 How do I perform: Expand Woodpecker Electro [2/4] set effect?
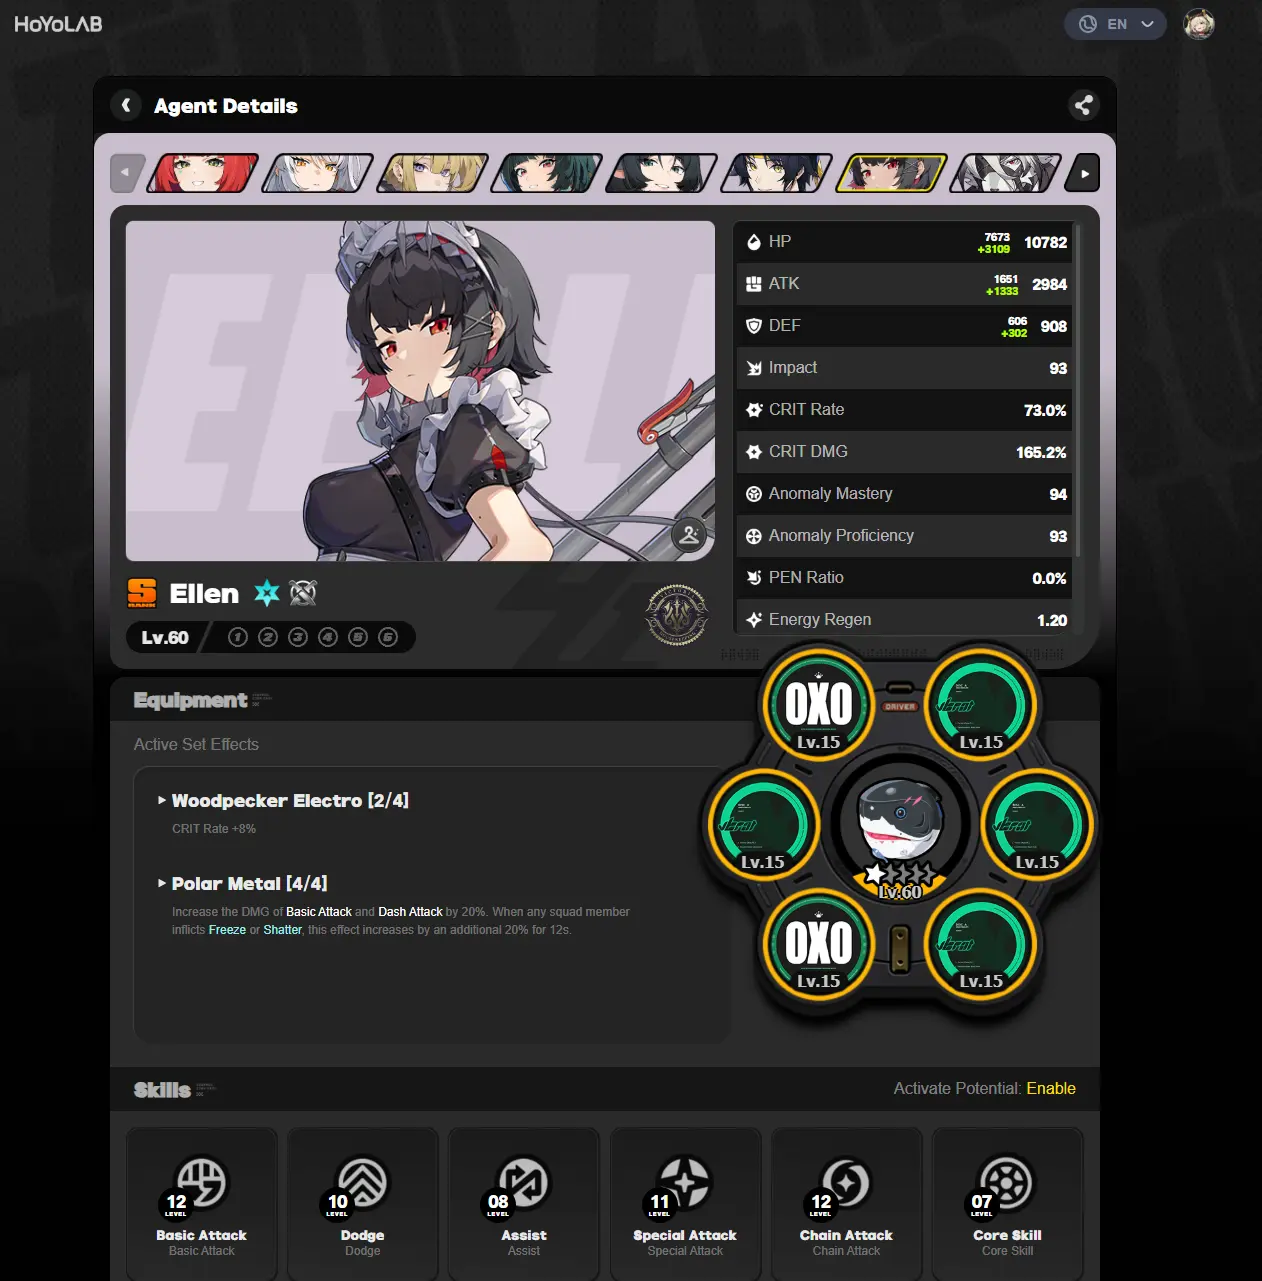point(283,800)
